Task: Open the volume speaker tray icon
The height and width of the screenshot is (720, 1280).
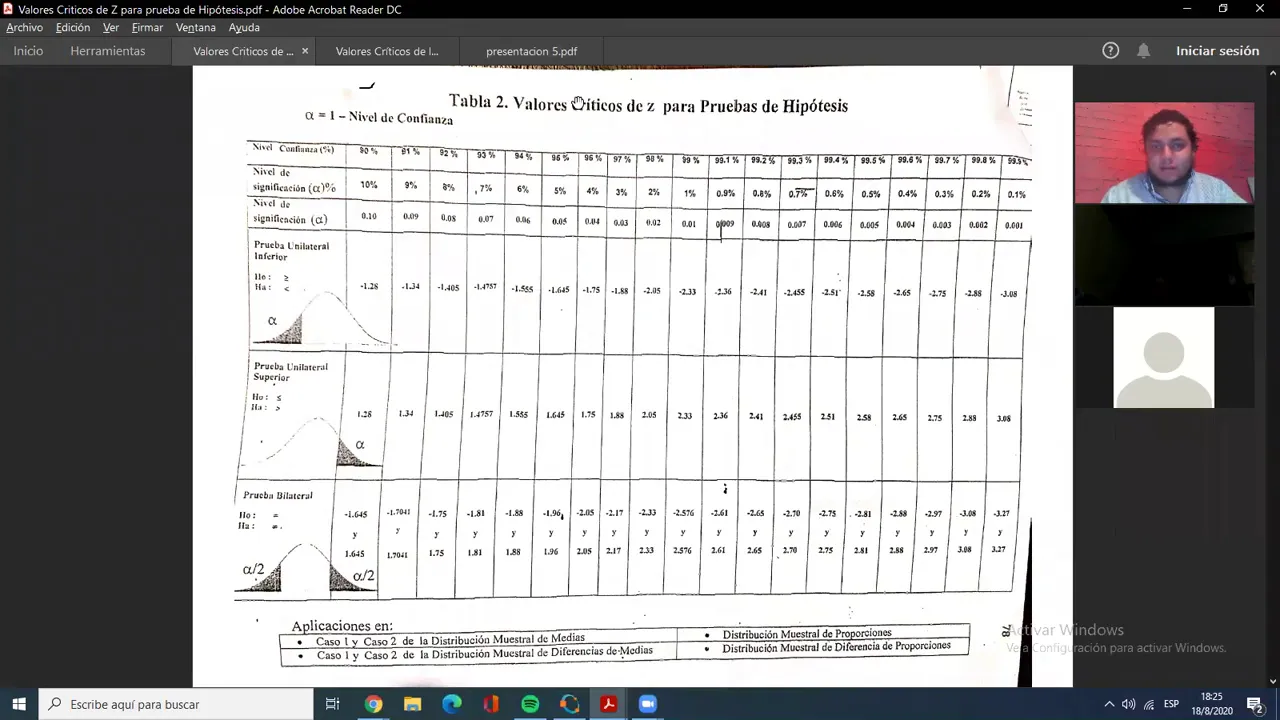Action: point(1129,704)
